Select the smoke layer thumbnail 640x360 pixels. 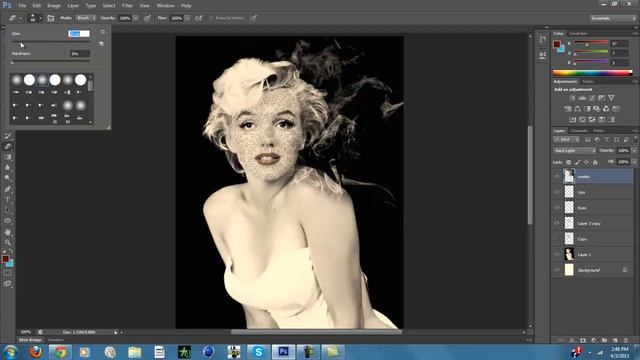coord(569,176)
